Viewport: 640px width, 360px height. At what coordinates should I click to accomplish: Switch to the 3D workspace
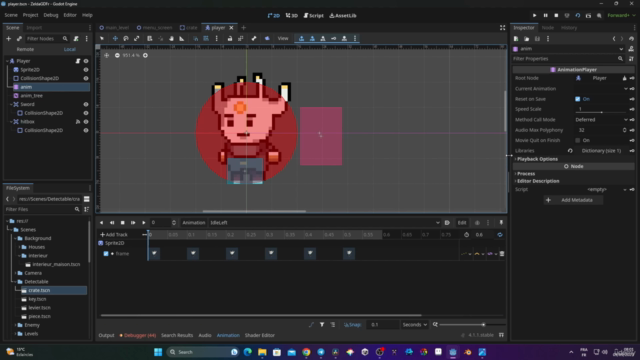pos(291,16)
